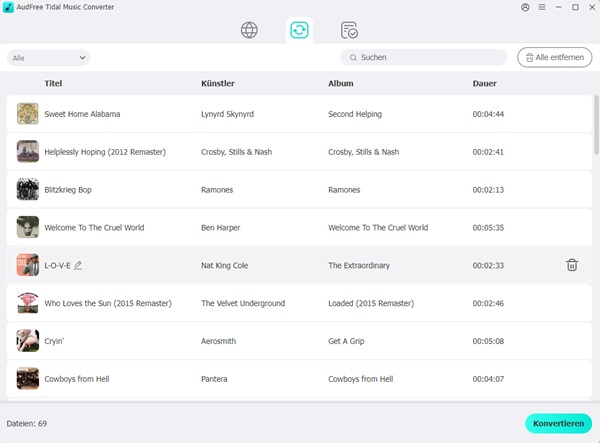Click the Titel column header
The width and height of the screenshot is (600, 443).
coord(53,83)
